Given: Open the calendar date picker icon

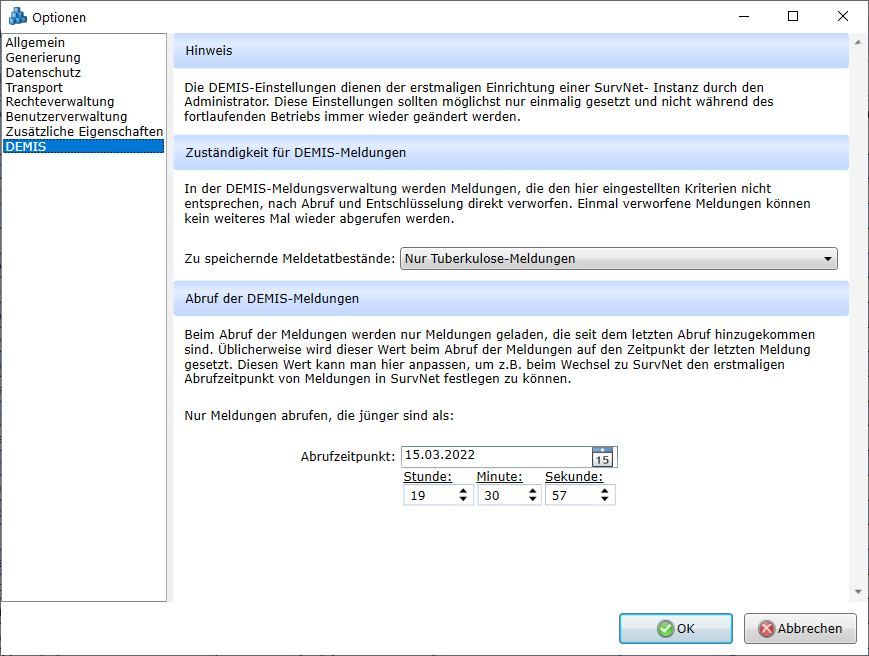Looking at the screenshot, I should 602,457.
